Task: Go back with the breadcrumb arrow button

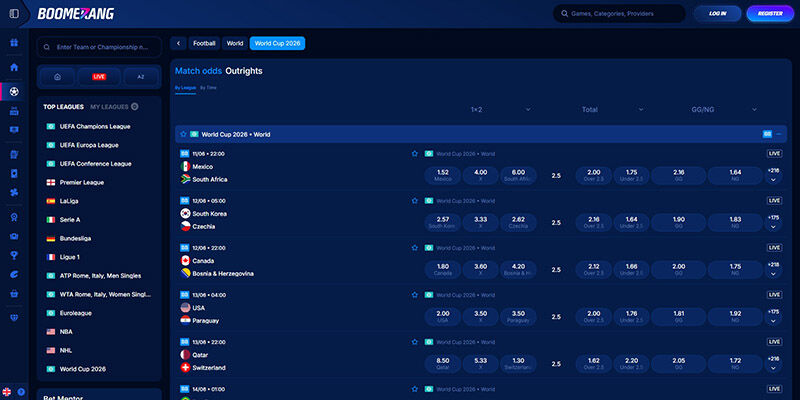Action: point(178,43)
